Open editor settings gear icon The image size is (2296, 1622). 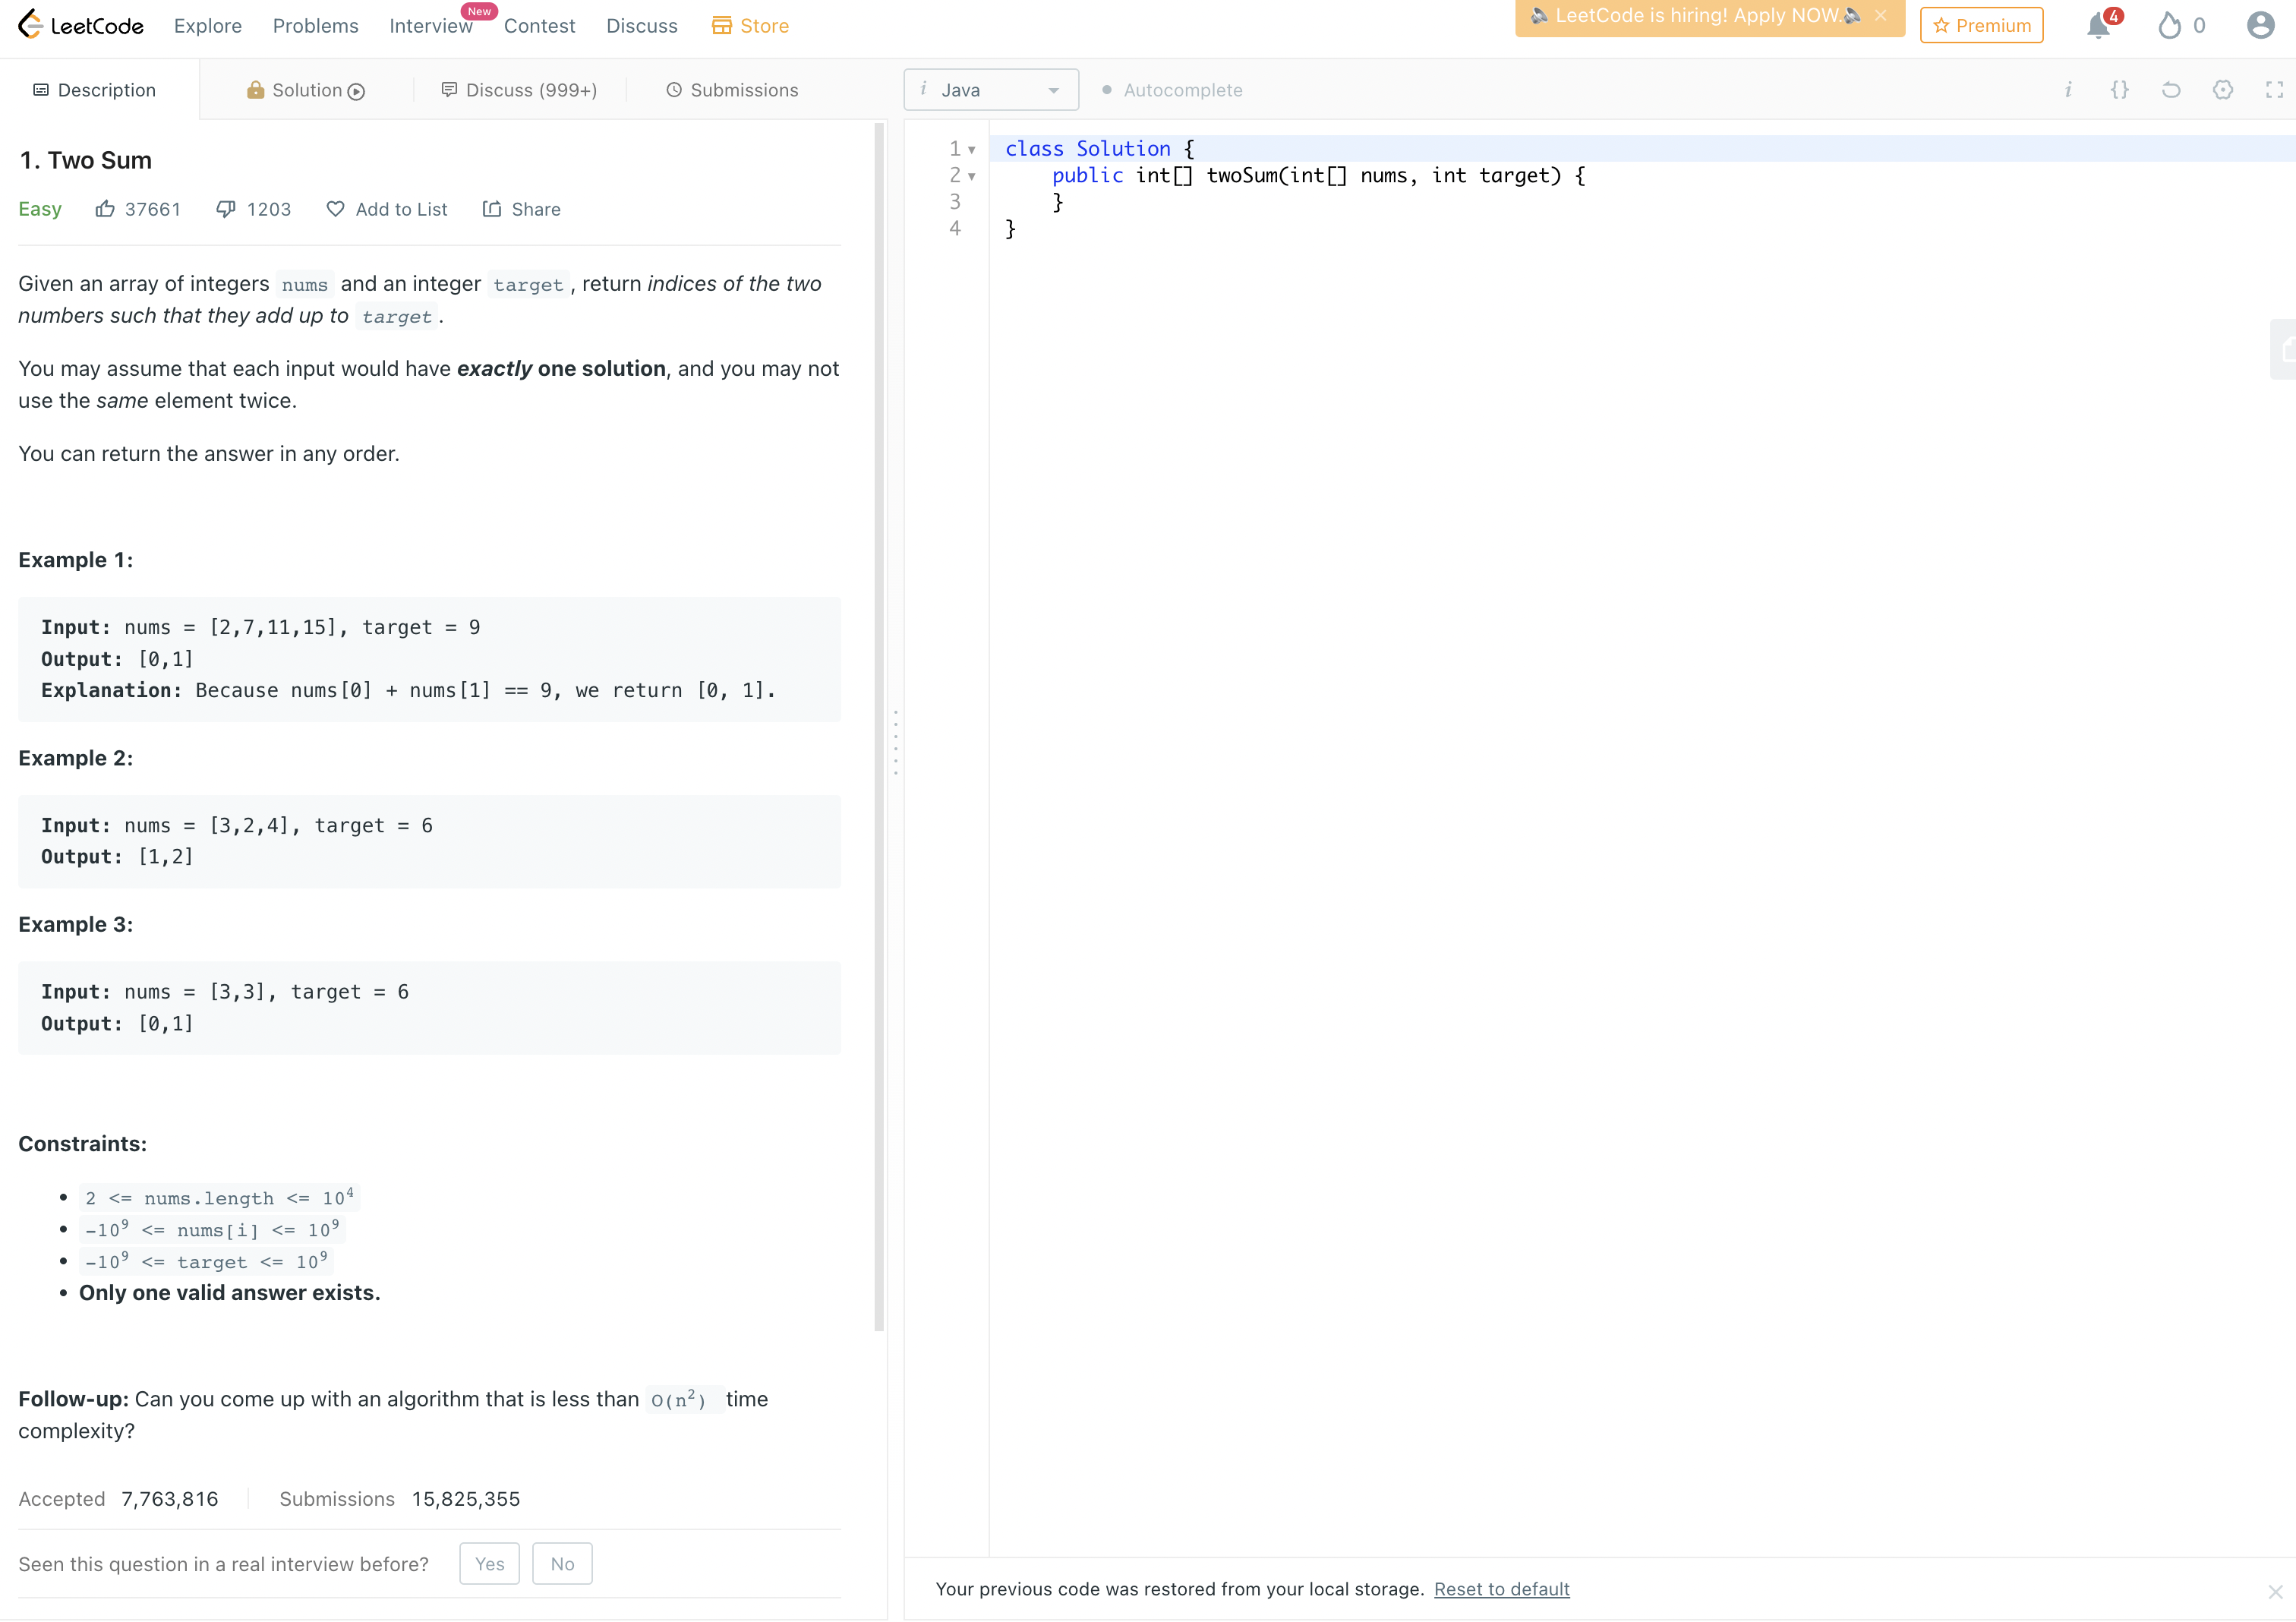click(x=2222, y=90)
